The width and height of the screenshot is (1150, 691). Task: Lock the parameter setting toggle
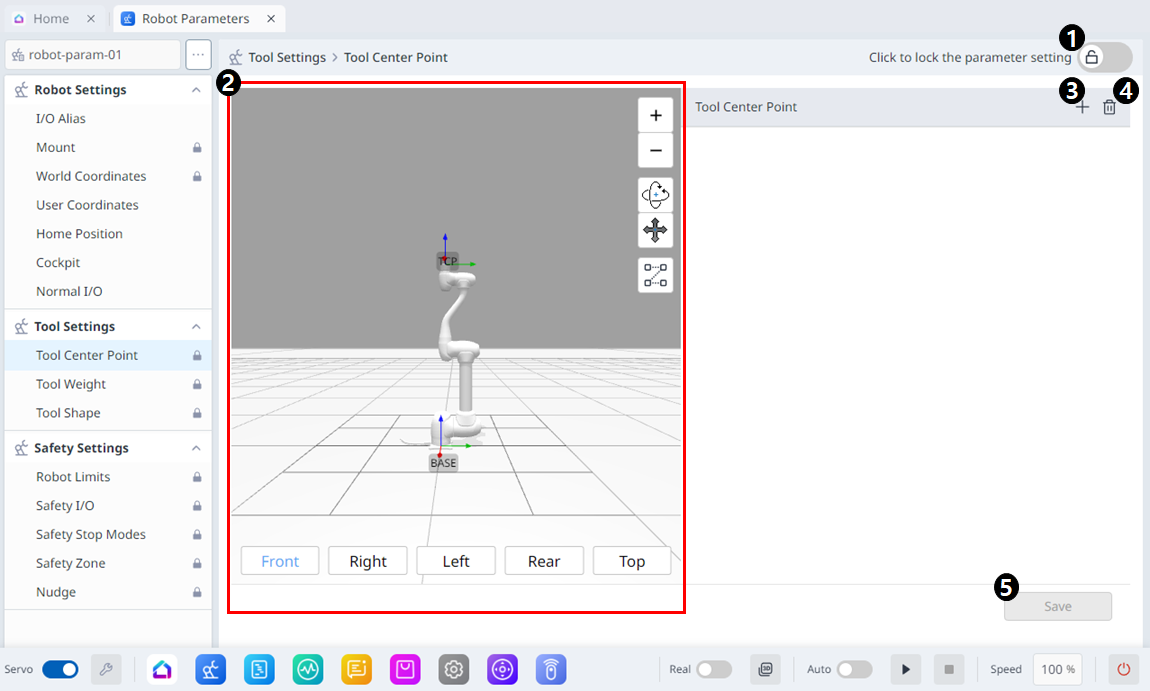[1104, 57]
